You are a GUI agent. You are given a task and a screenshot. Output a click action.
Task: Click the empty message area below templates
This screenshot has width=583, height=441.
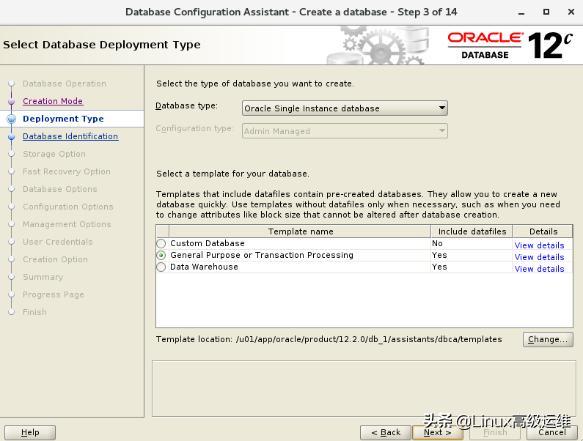pos(364,388)
